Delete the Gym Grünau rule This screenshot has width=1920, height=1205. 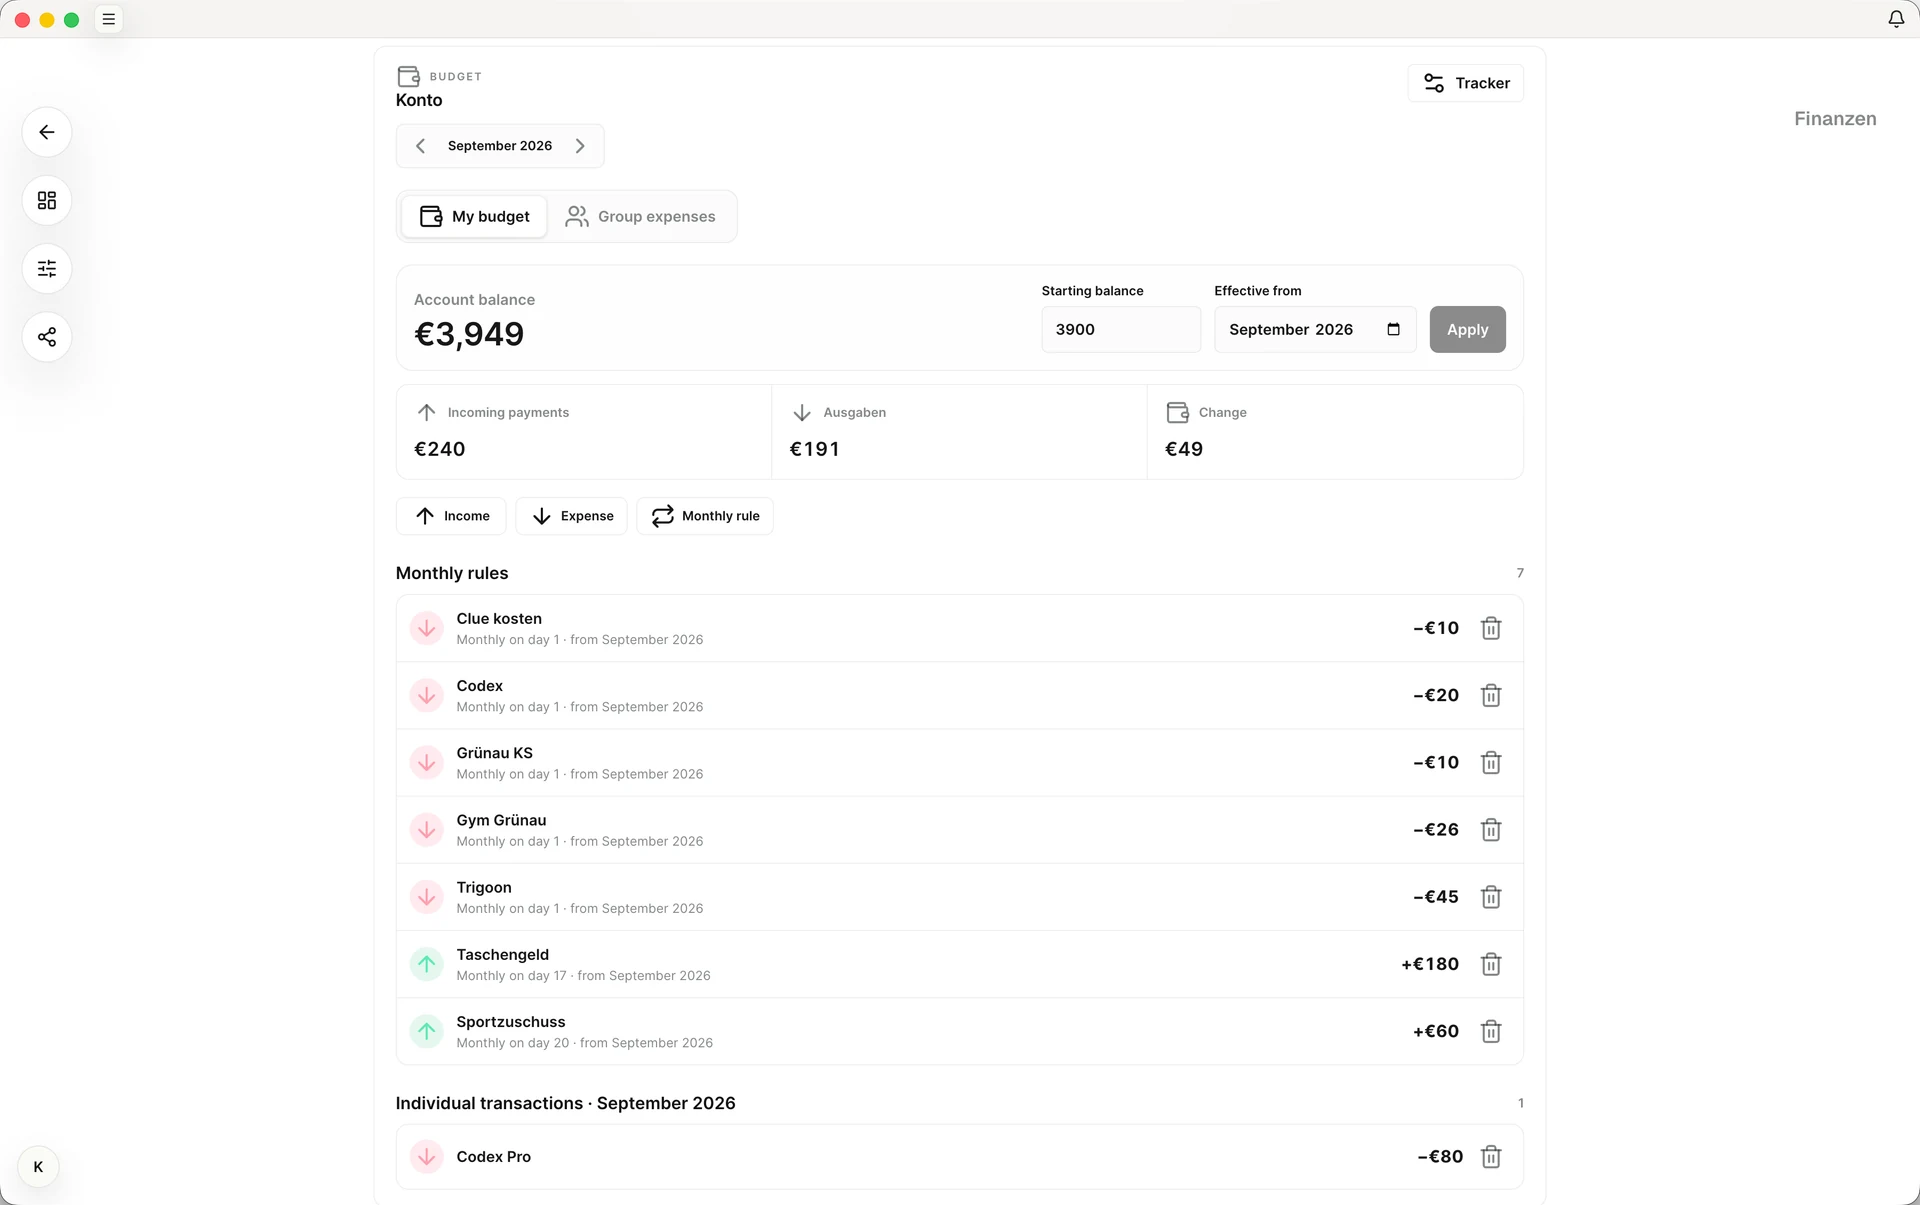tap(1491, 829)
